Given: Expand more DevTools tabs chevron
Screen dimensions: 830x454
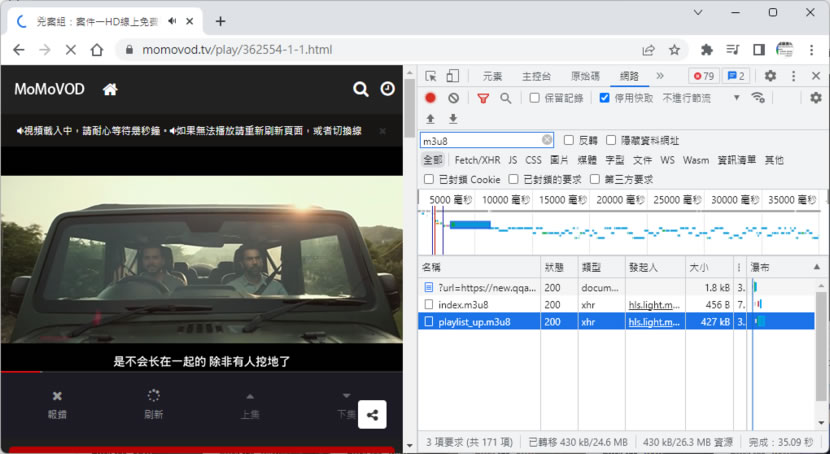Looking at the screenshot, I should point(660,76).
